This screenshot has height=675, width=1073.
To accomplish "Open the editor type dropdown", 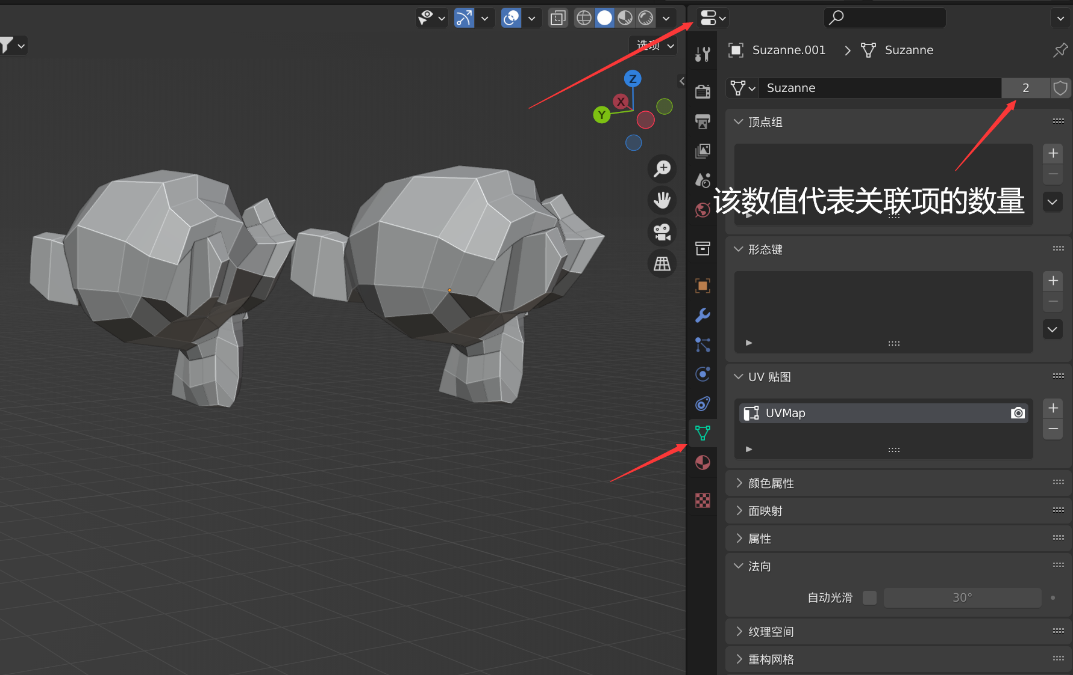I will (712, 18).
